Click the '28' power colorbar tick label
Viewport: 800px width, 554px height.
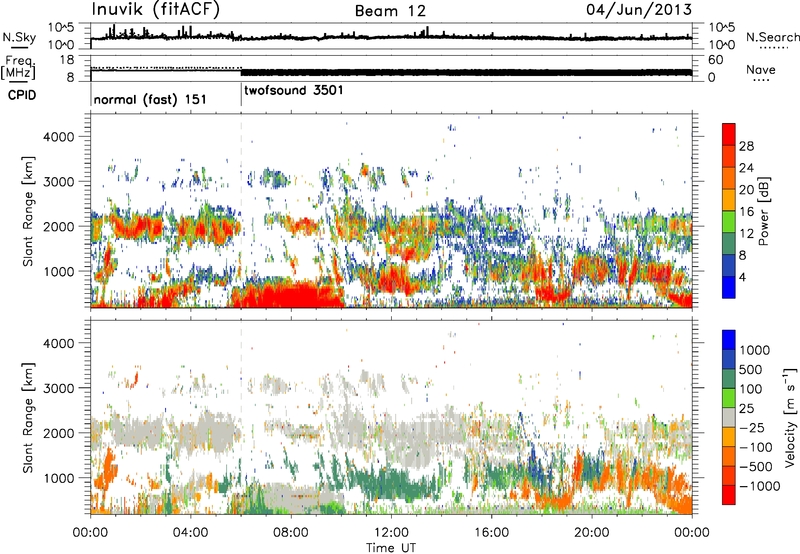tap(746, 146)
